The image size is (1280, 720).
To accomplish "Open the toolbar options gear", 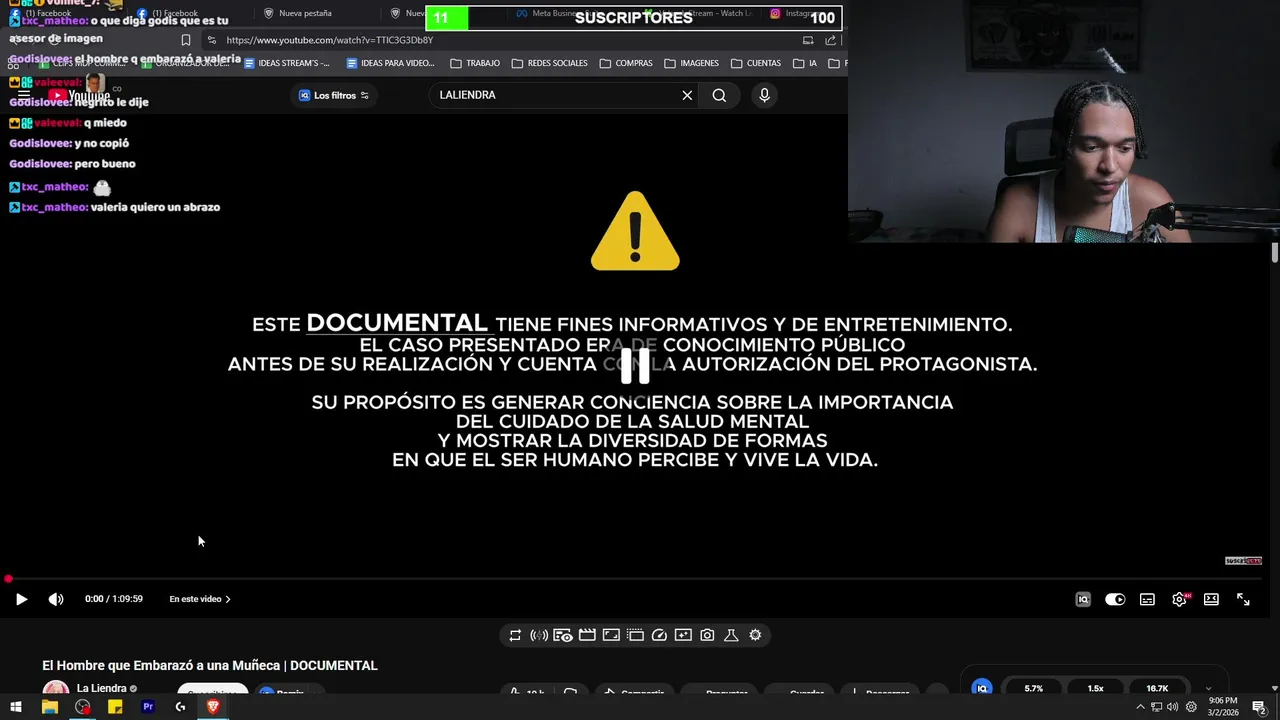I will point(755,635).
